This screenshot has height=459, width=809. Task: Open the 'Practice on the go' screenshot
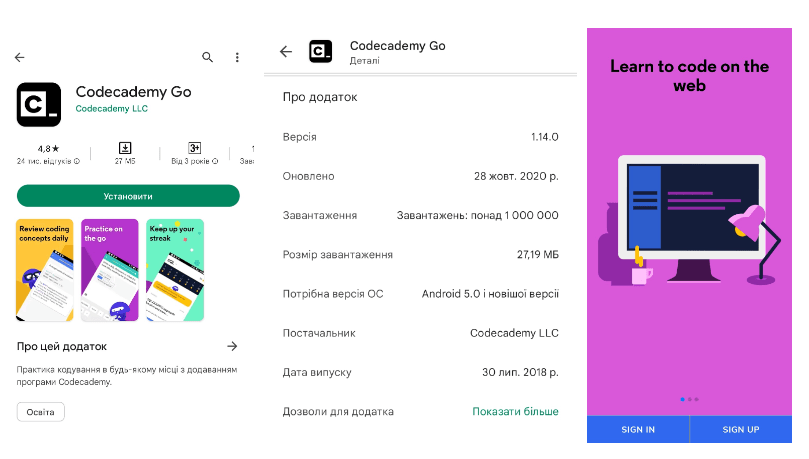pos(110,270)
